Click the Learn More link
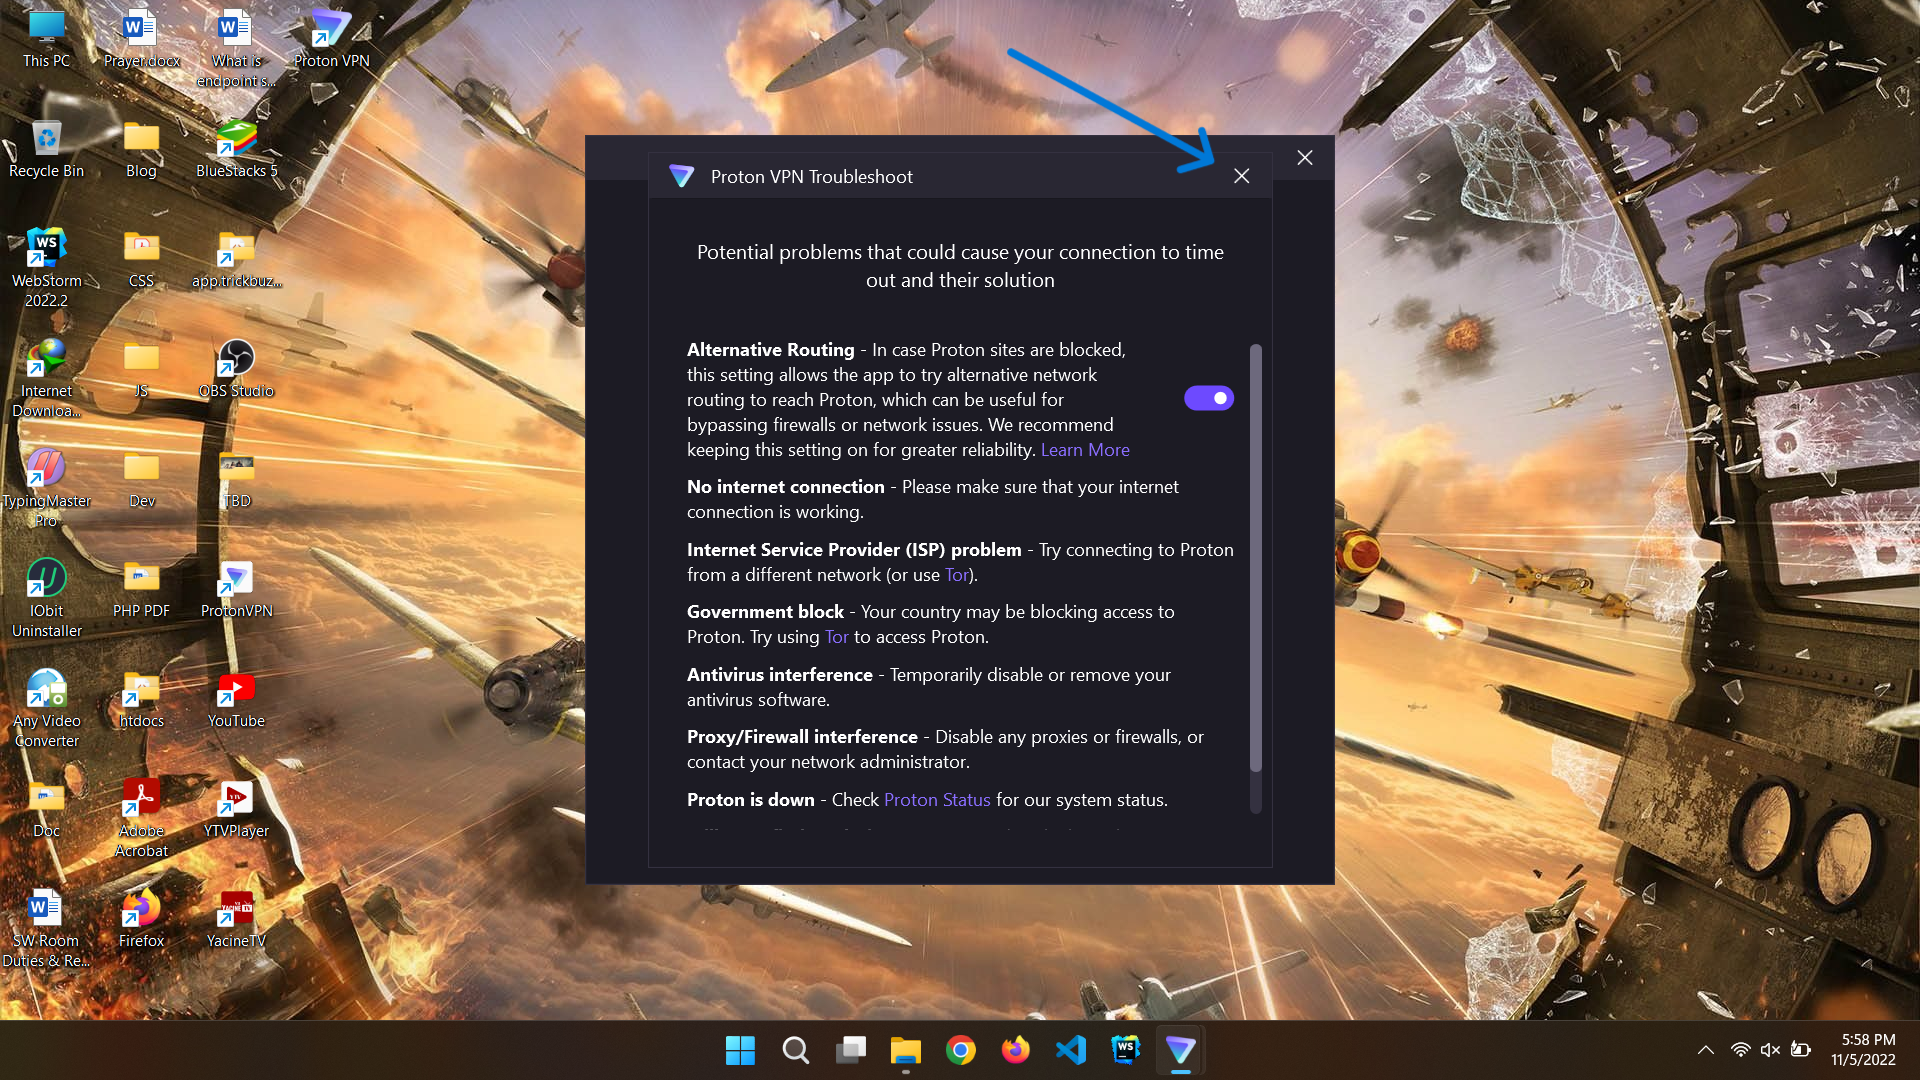The height and width of the screenshot is (1080, 1920). pos(1084,450)
